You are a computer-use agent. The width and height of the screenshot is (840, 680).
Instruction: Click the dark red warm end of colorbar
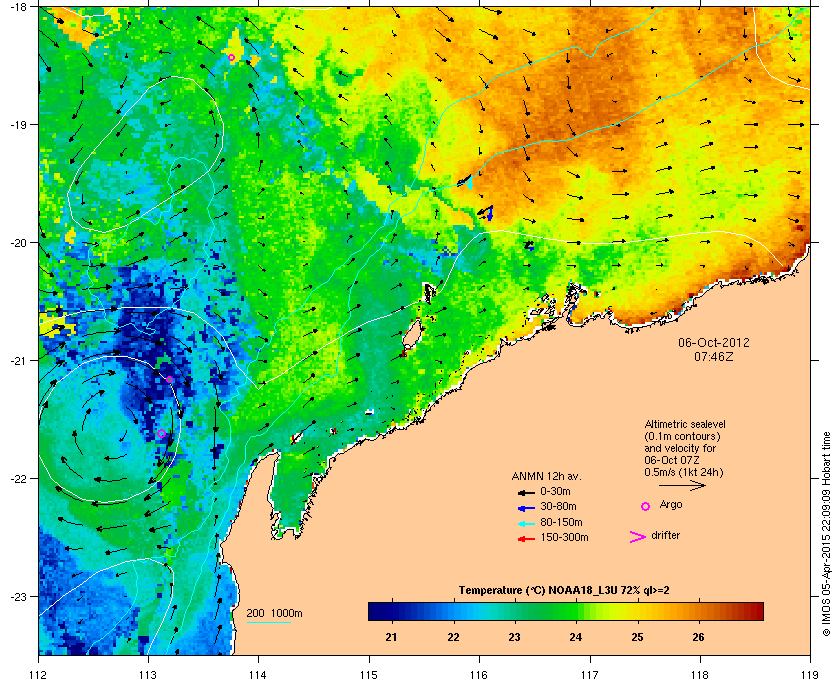coord(755,611)
